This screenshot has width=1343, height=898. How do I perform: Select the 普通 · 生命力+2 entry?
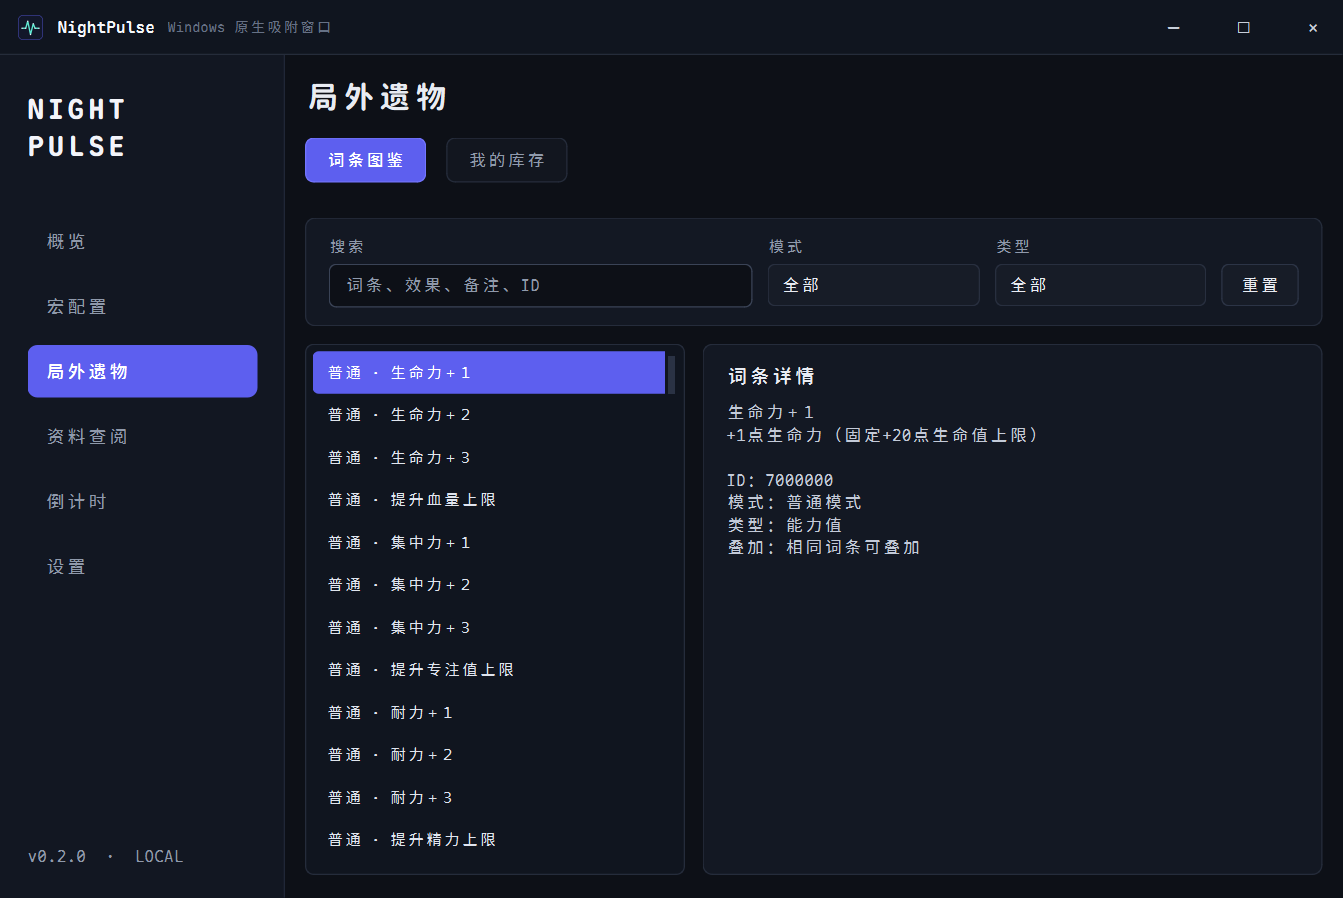489,414
